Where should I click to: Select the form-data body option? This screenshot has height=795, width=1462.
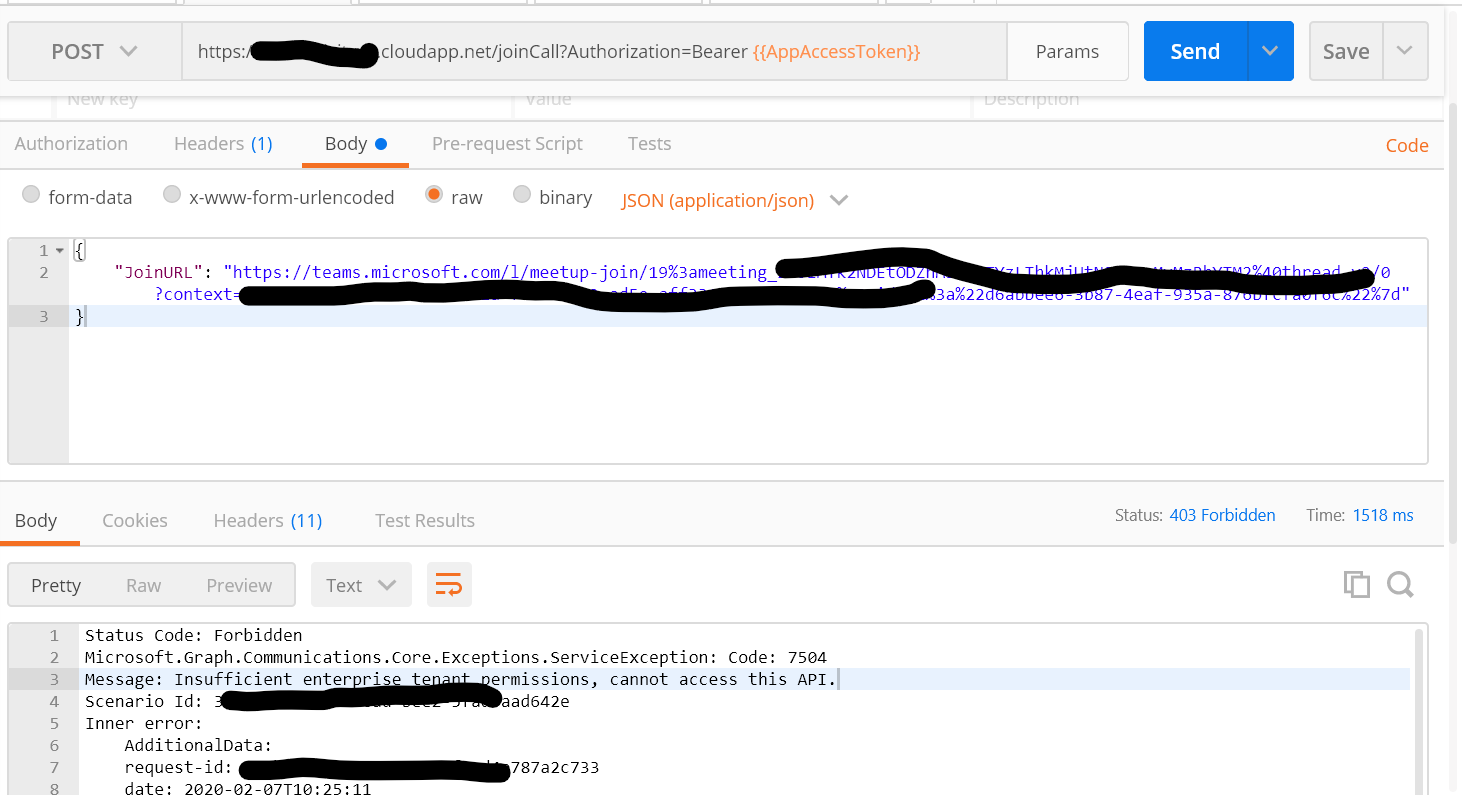point(31,196)
